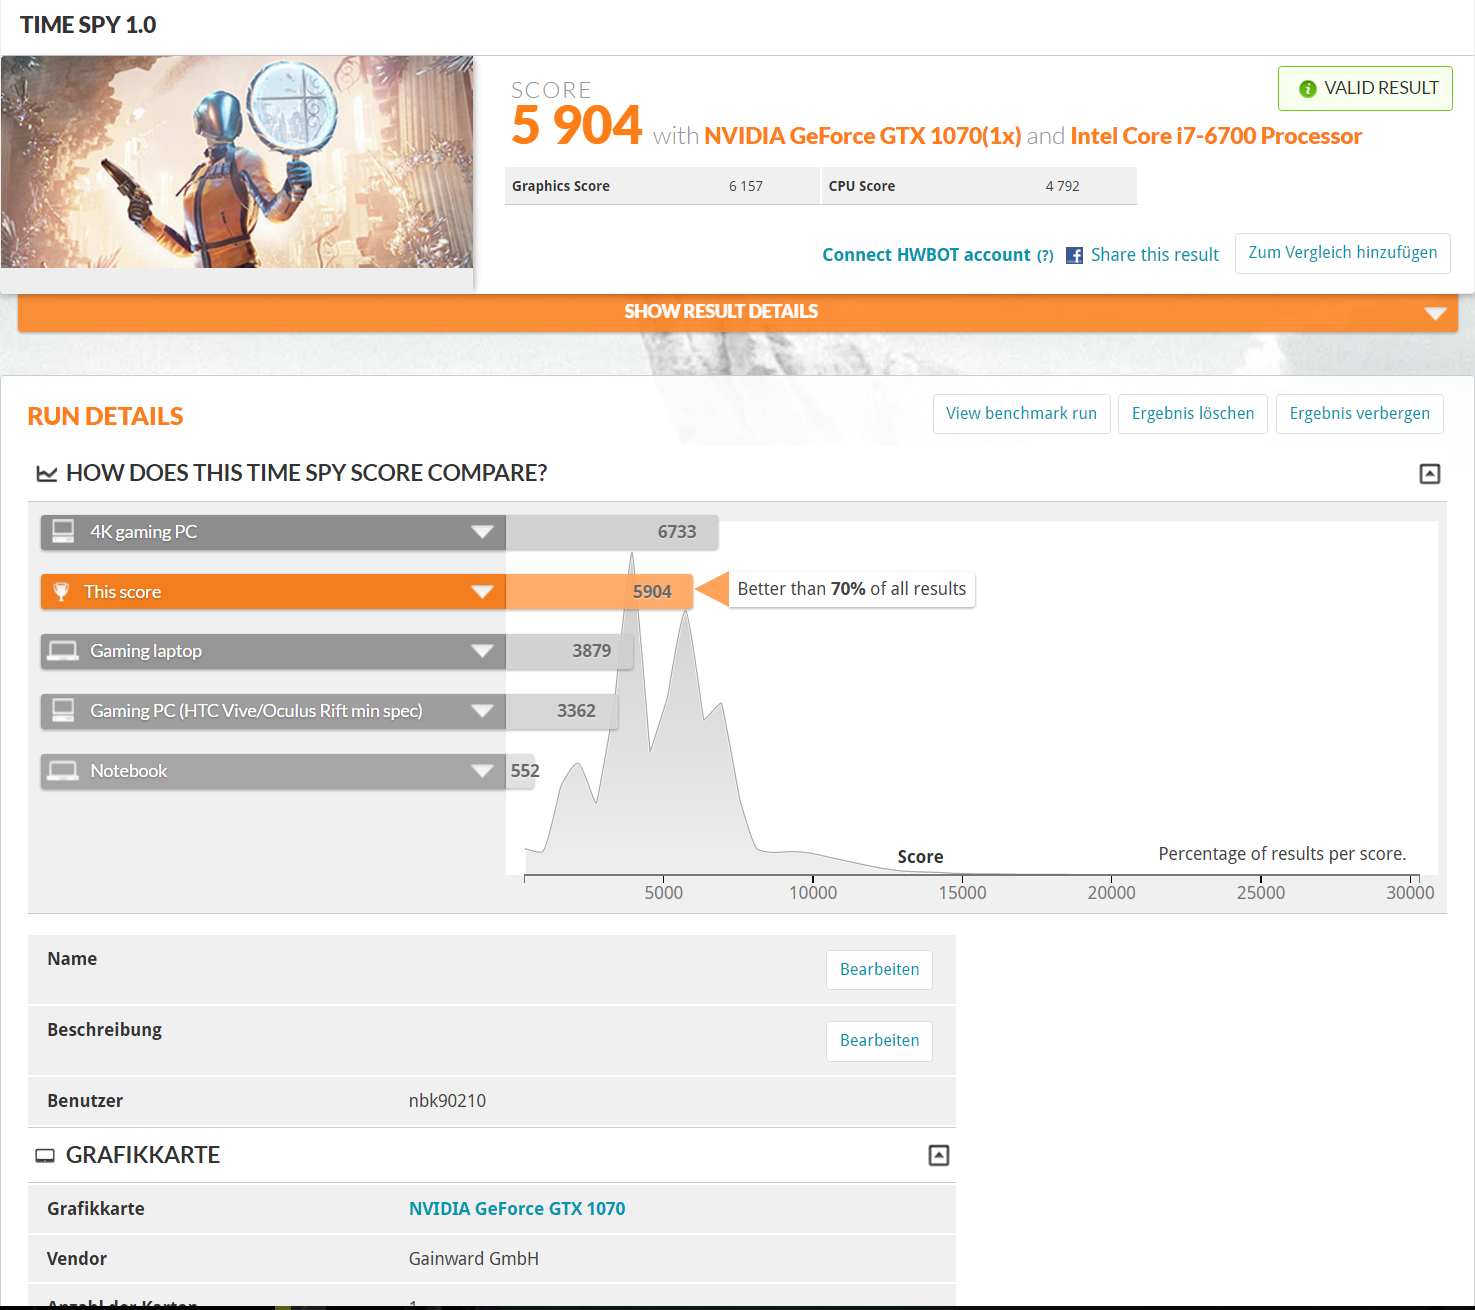Viewport: 1475px width, 1310px height.
Task: Open the Gaming PC HTC Vive/Oculus dropdown arrow
Action: (482, 711)
